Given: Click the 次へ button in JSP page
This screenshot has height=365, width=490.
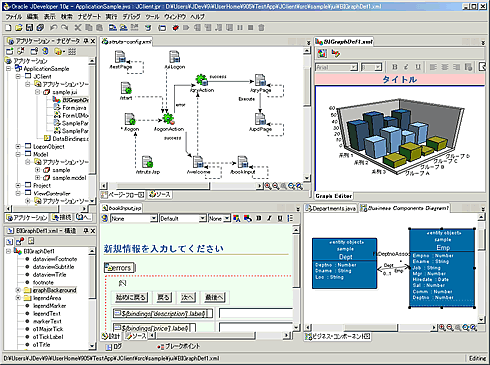Looking at the screenshot, I should (187, 297).
